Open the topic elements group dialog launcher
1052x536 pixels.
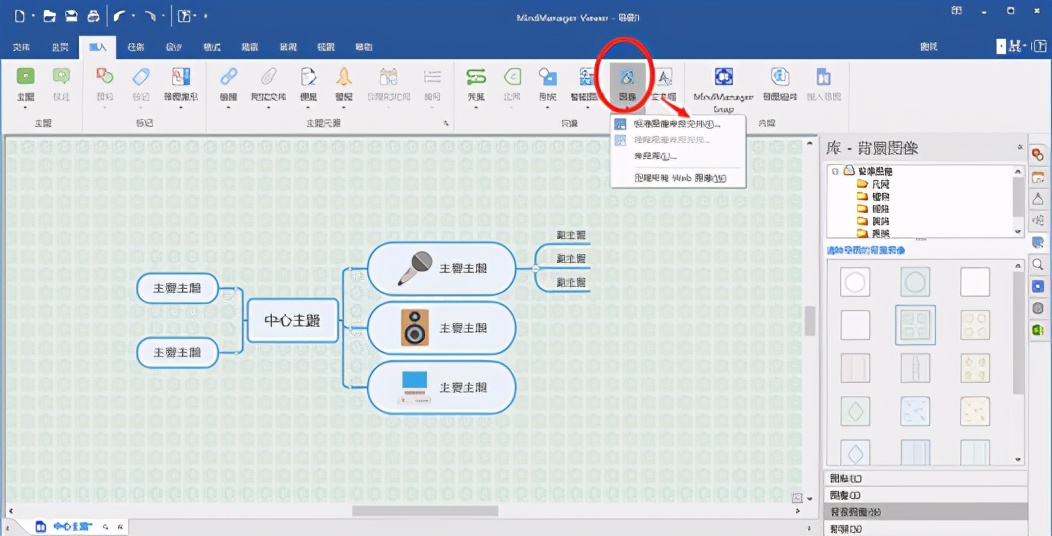coord(445,124)
